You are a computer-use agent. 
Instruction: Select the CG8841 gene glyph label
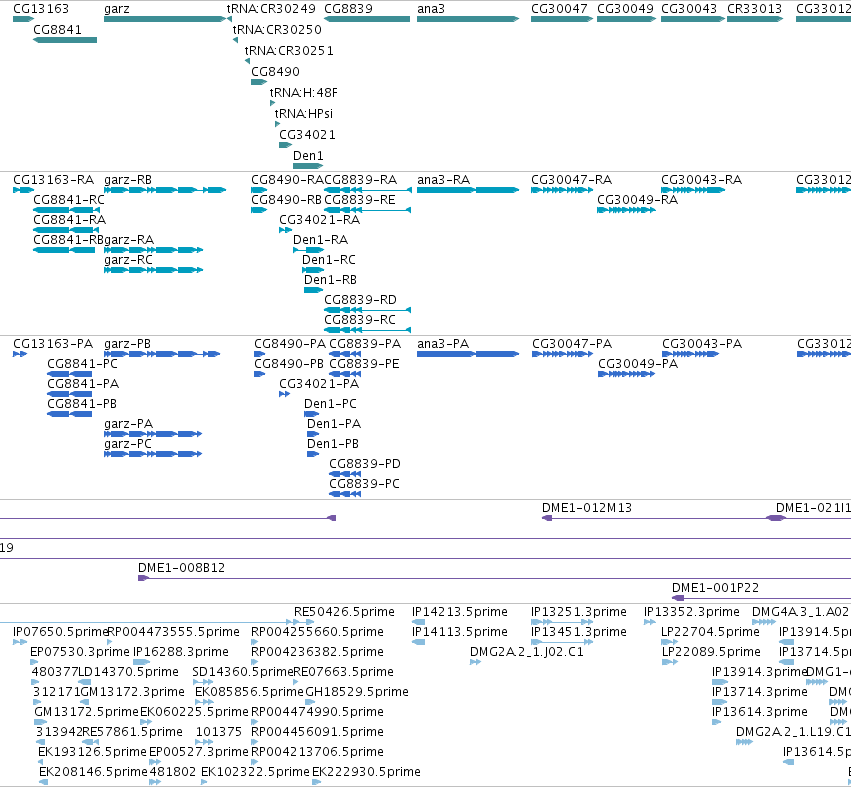(x=58, y=29)
